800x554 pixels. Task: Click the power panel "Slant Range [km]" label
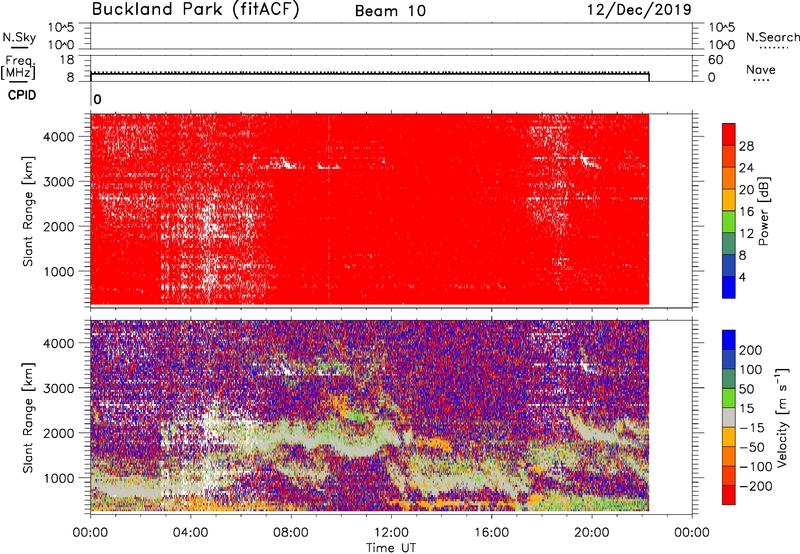[x=28, y=211]
